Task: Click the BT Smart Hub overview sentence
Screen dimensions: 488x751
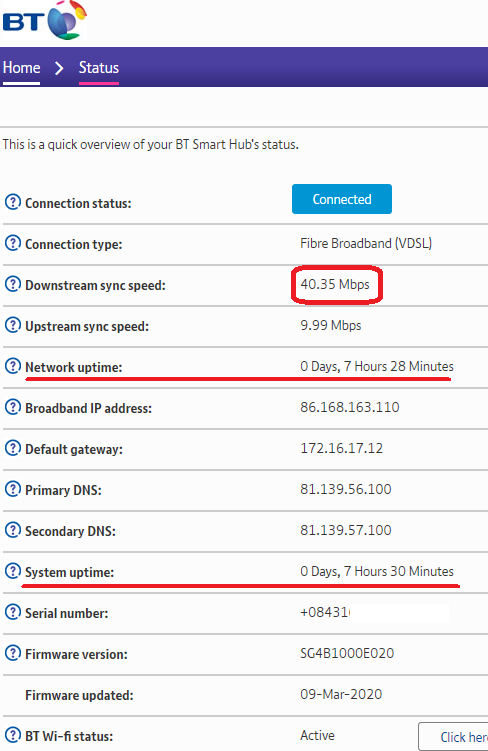Action: tap(150, 144)
